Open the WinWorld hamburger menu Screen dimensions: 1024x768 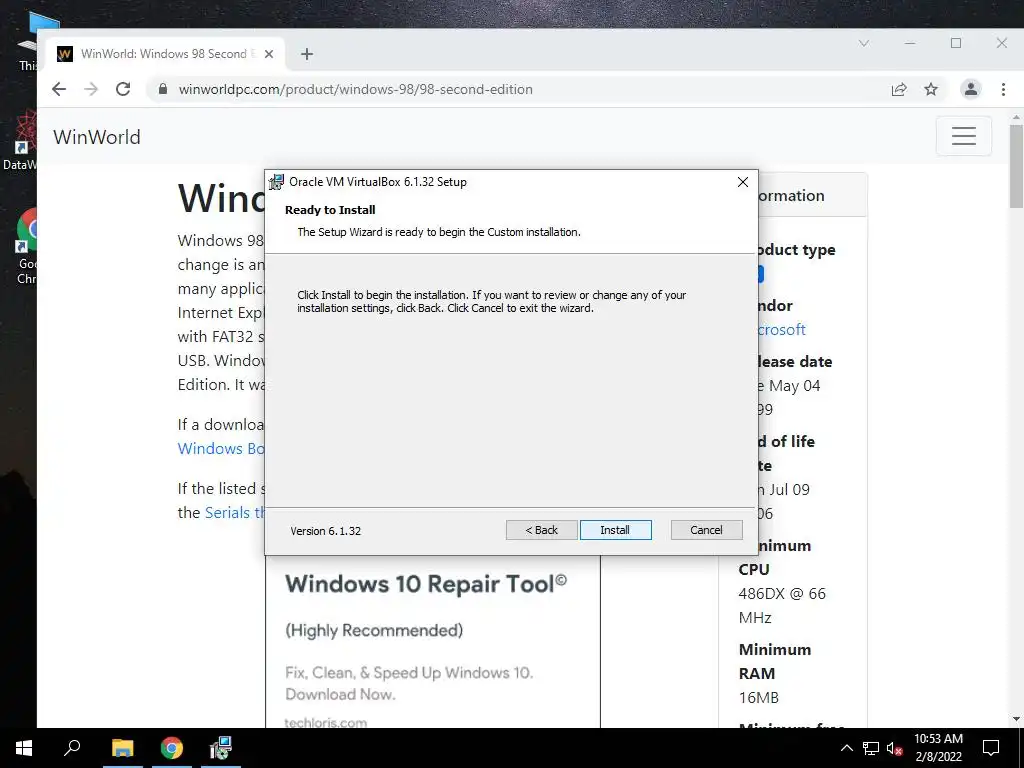coord(963,136)
